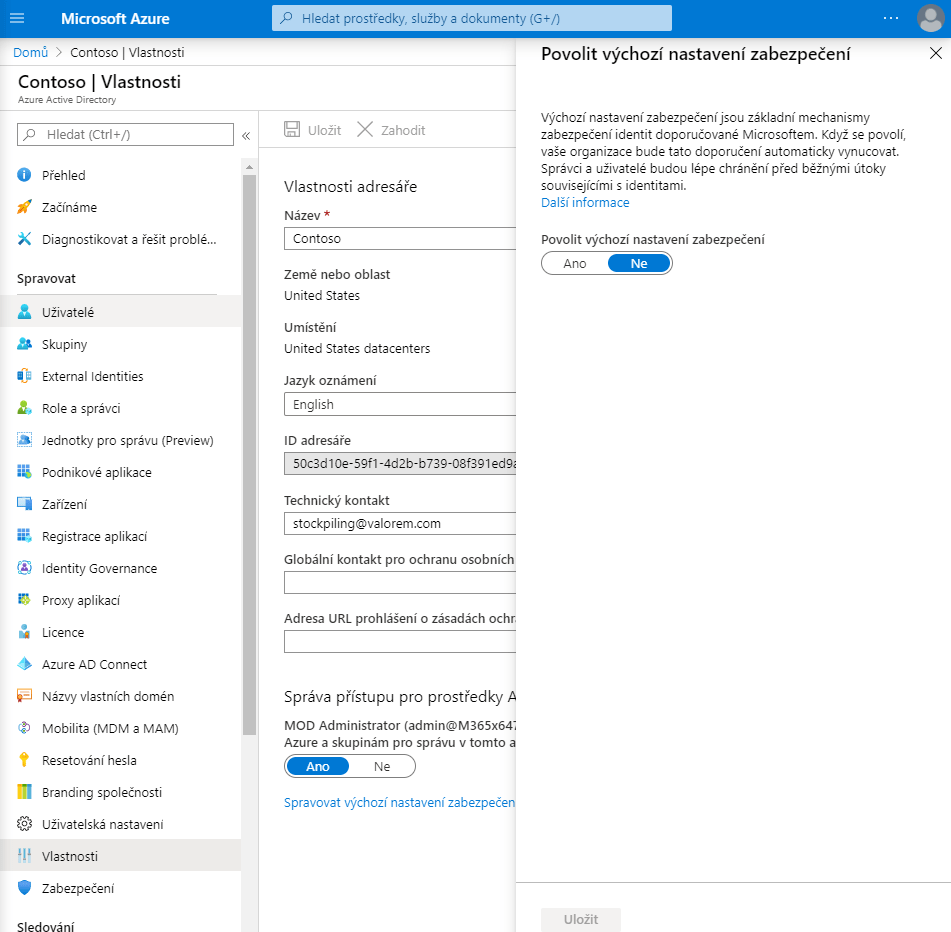951x932 pixels.
Task: Click the Discard X icon in toolbar
Action: [365, 130]
